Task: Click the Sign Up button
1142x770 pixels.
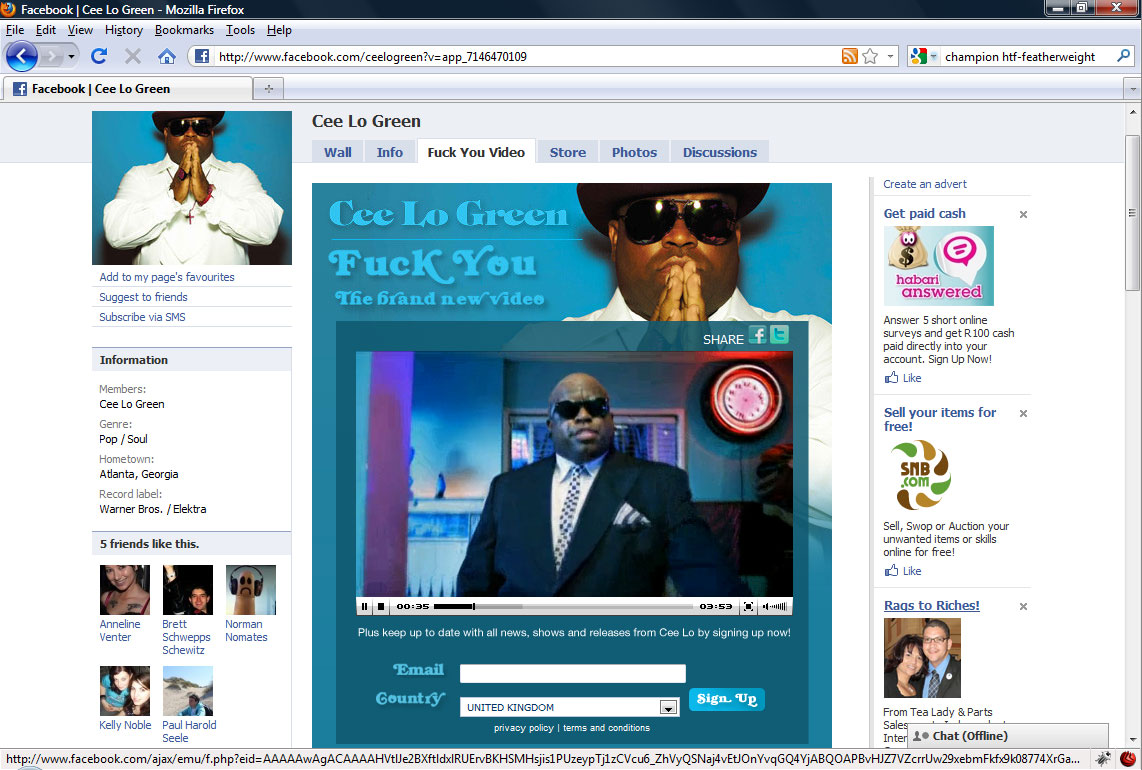Action: pos(726,699)
